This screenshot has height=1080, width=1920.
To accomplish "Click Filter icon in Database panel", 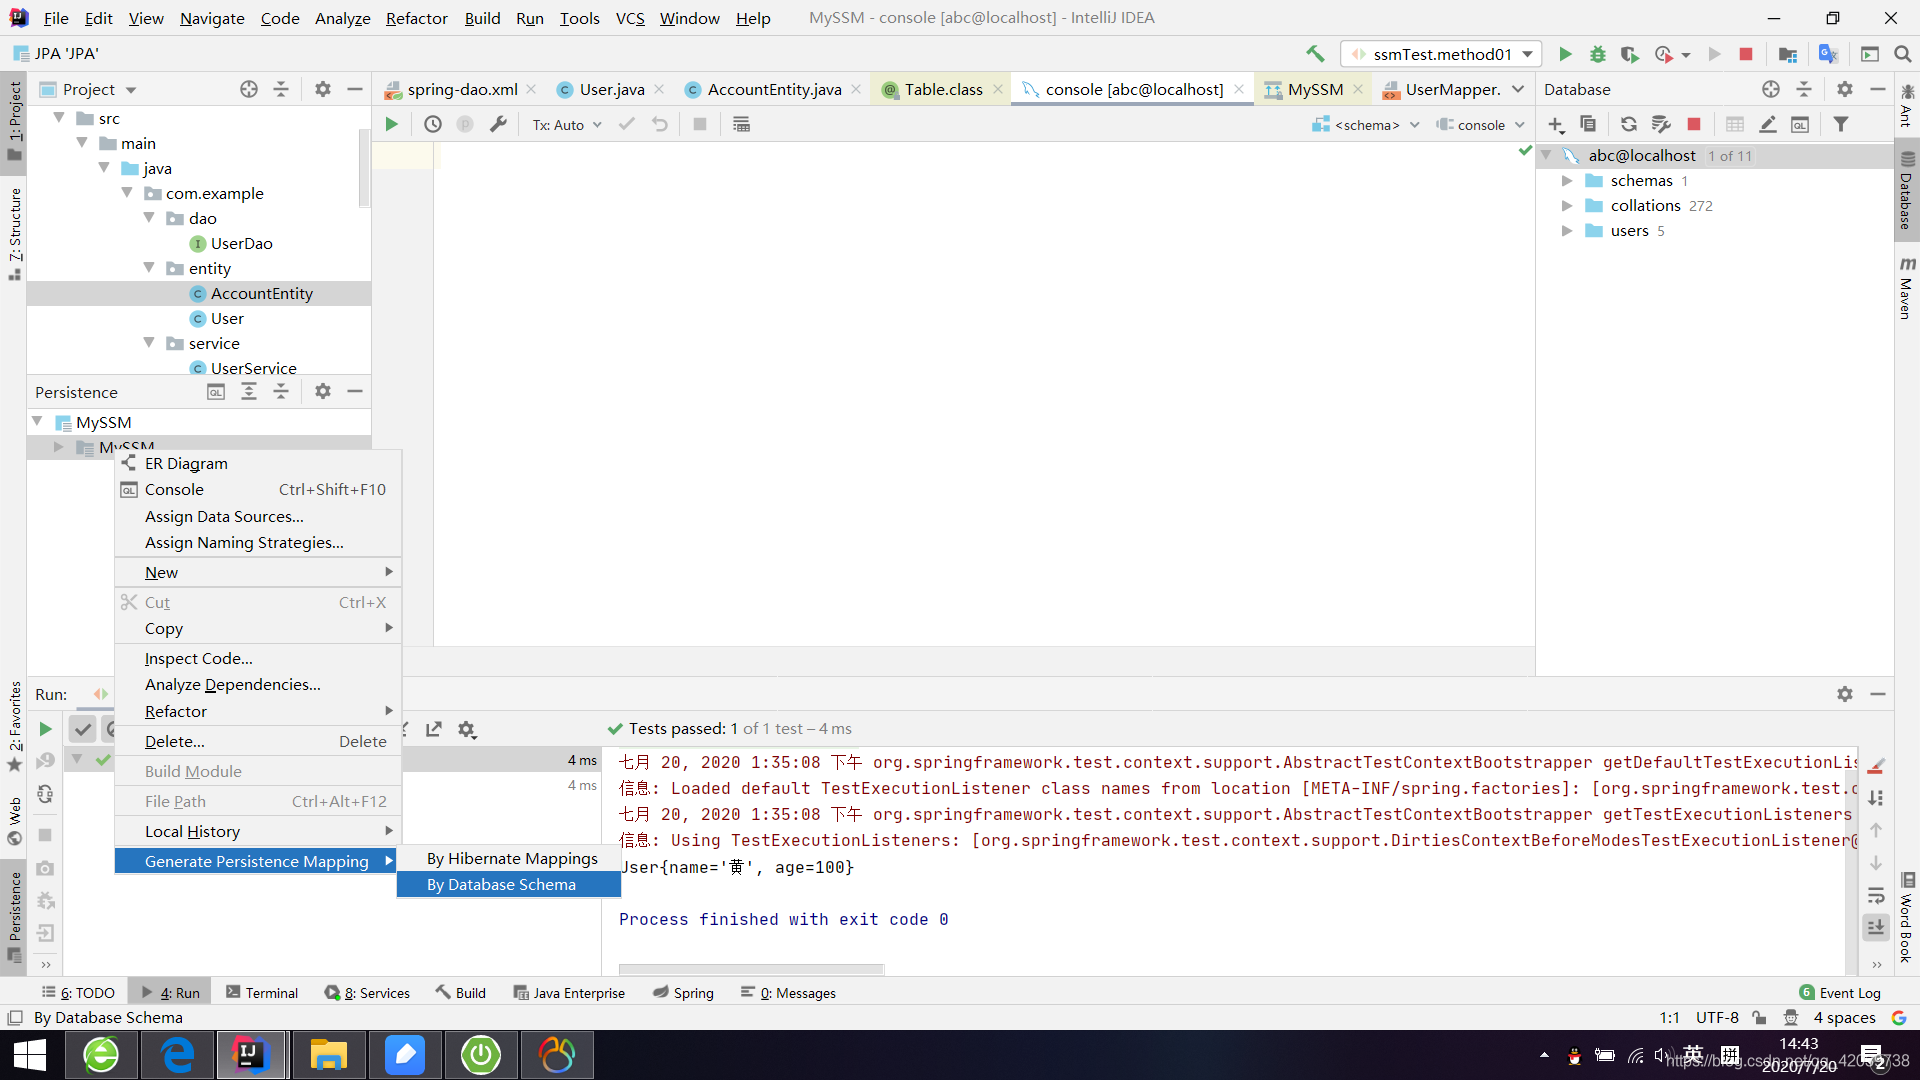I will 1841,124.
